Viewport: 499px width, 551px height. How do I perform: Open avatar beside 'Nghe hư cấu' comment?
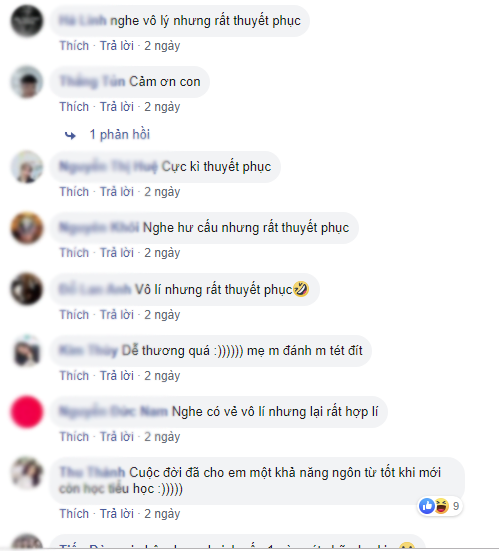[27, 228]
